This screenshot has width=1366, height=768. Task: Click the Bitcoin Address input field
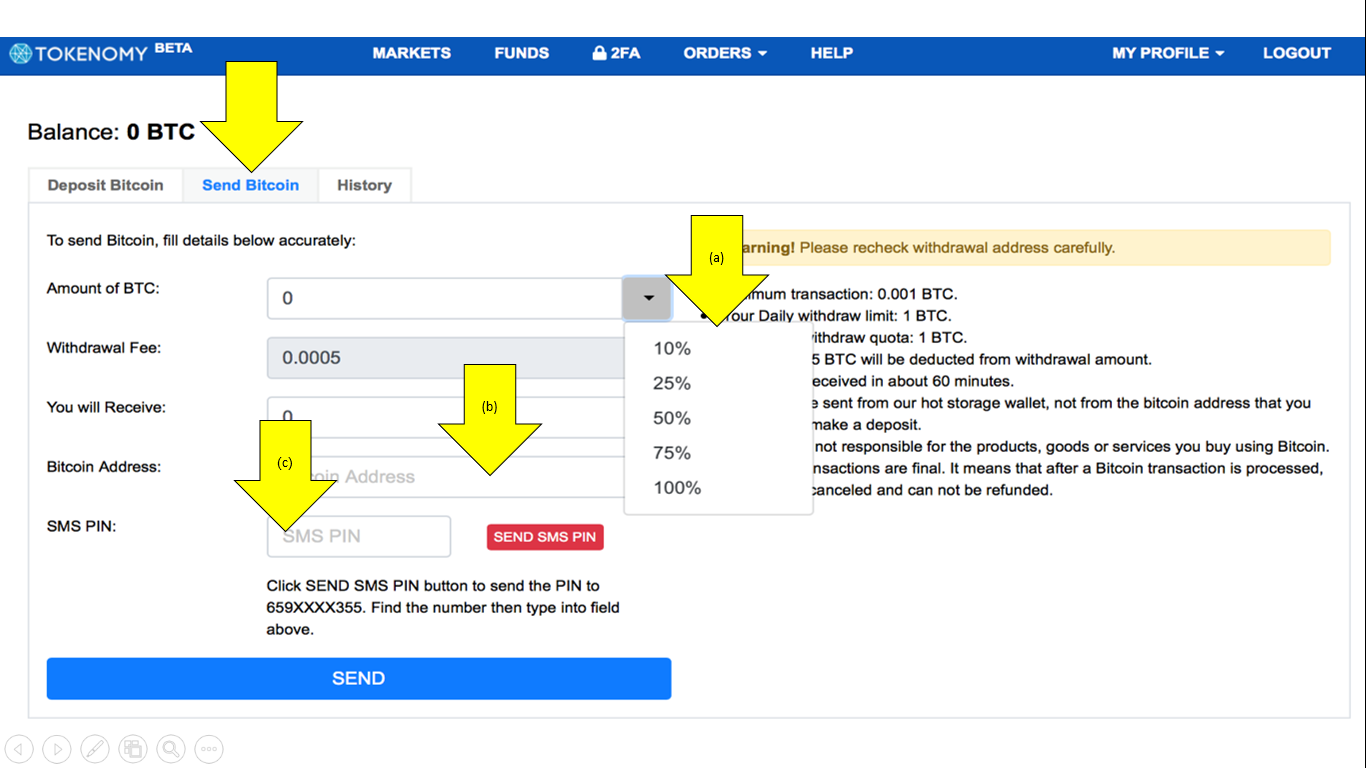point(445,477)
